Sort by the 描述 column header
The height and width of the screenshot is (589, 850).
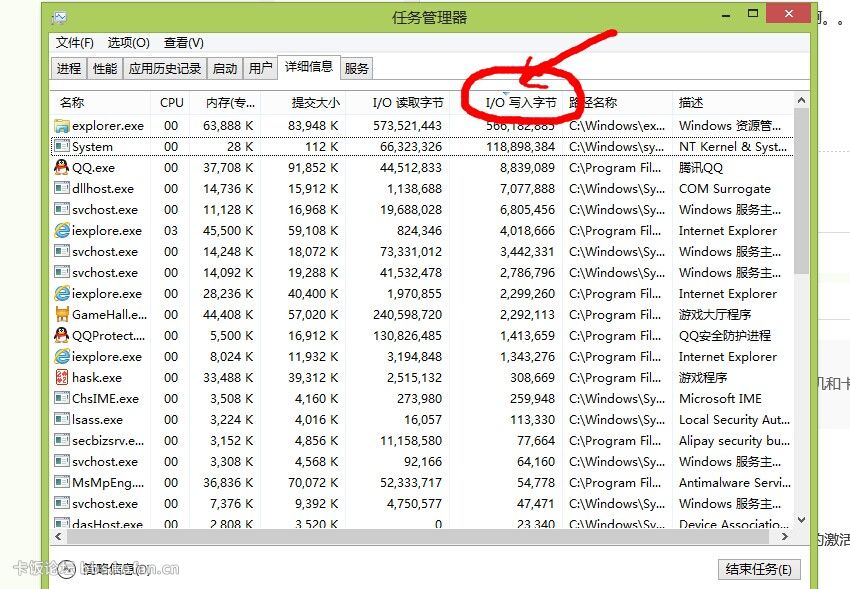coord(733,102)
